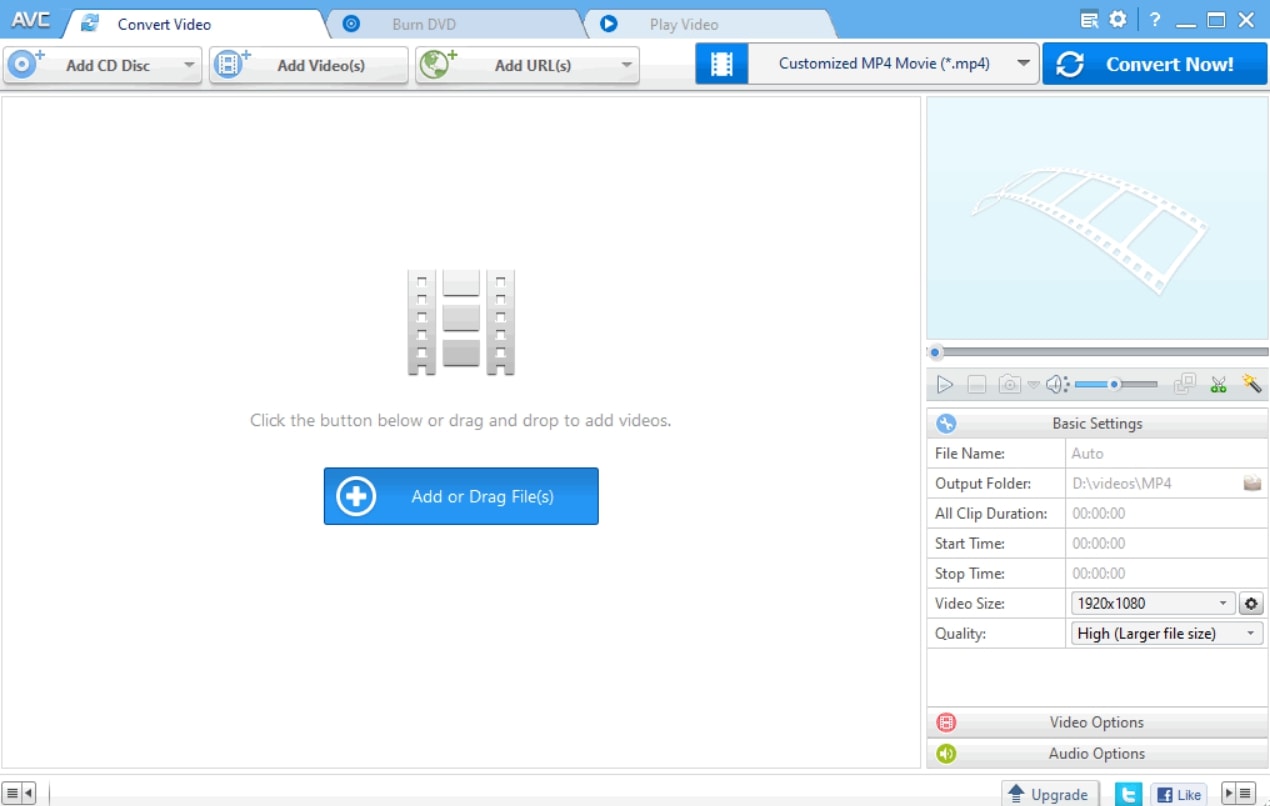Open the scissors clip video tool
Viewport: 1270px width, 806px height.
[1218, 384]
